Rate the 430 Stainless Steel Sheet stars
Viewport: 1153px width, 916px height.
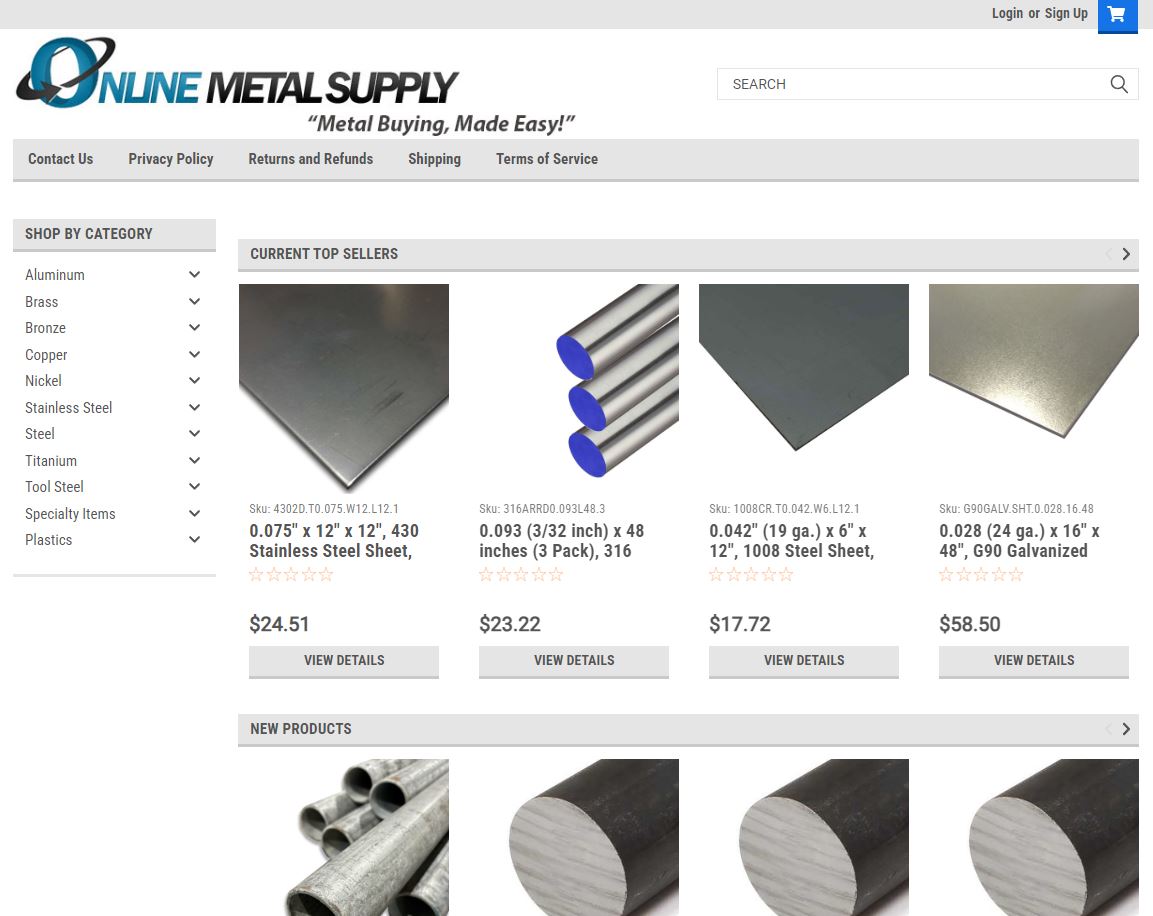point(291,575)
